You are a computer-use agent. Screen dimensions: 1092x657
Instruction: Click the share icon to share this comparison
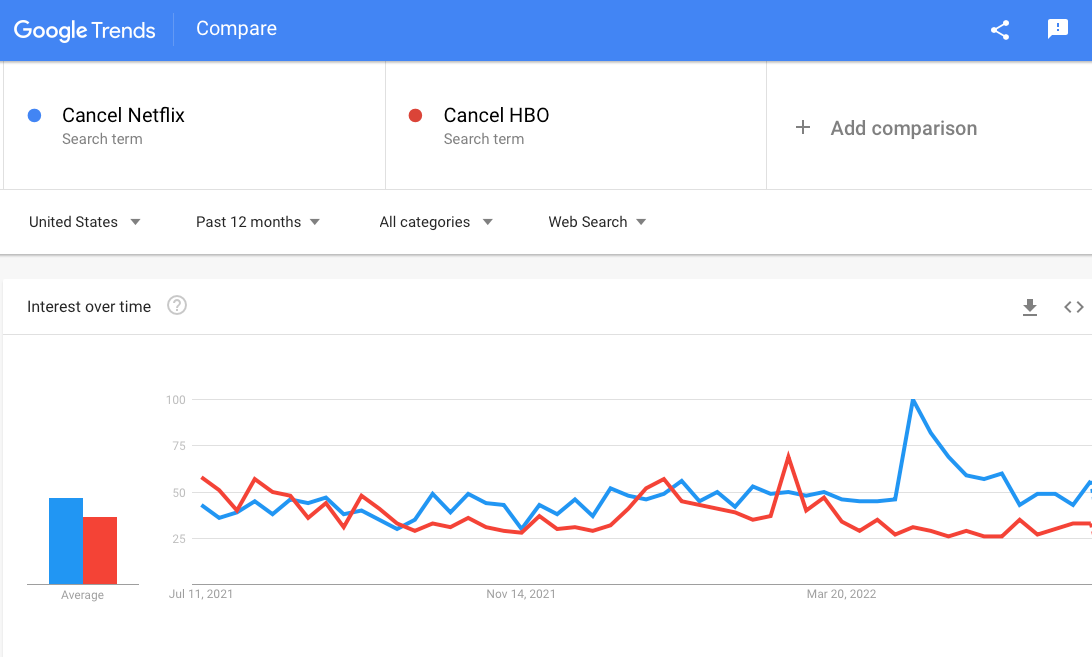[999, 30]
